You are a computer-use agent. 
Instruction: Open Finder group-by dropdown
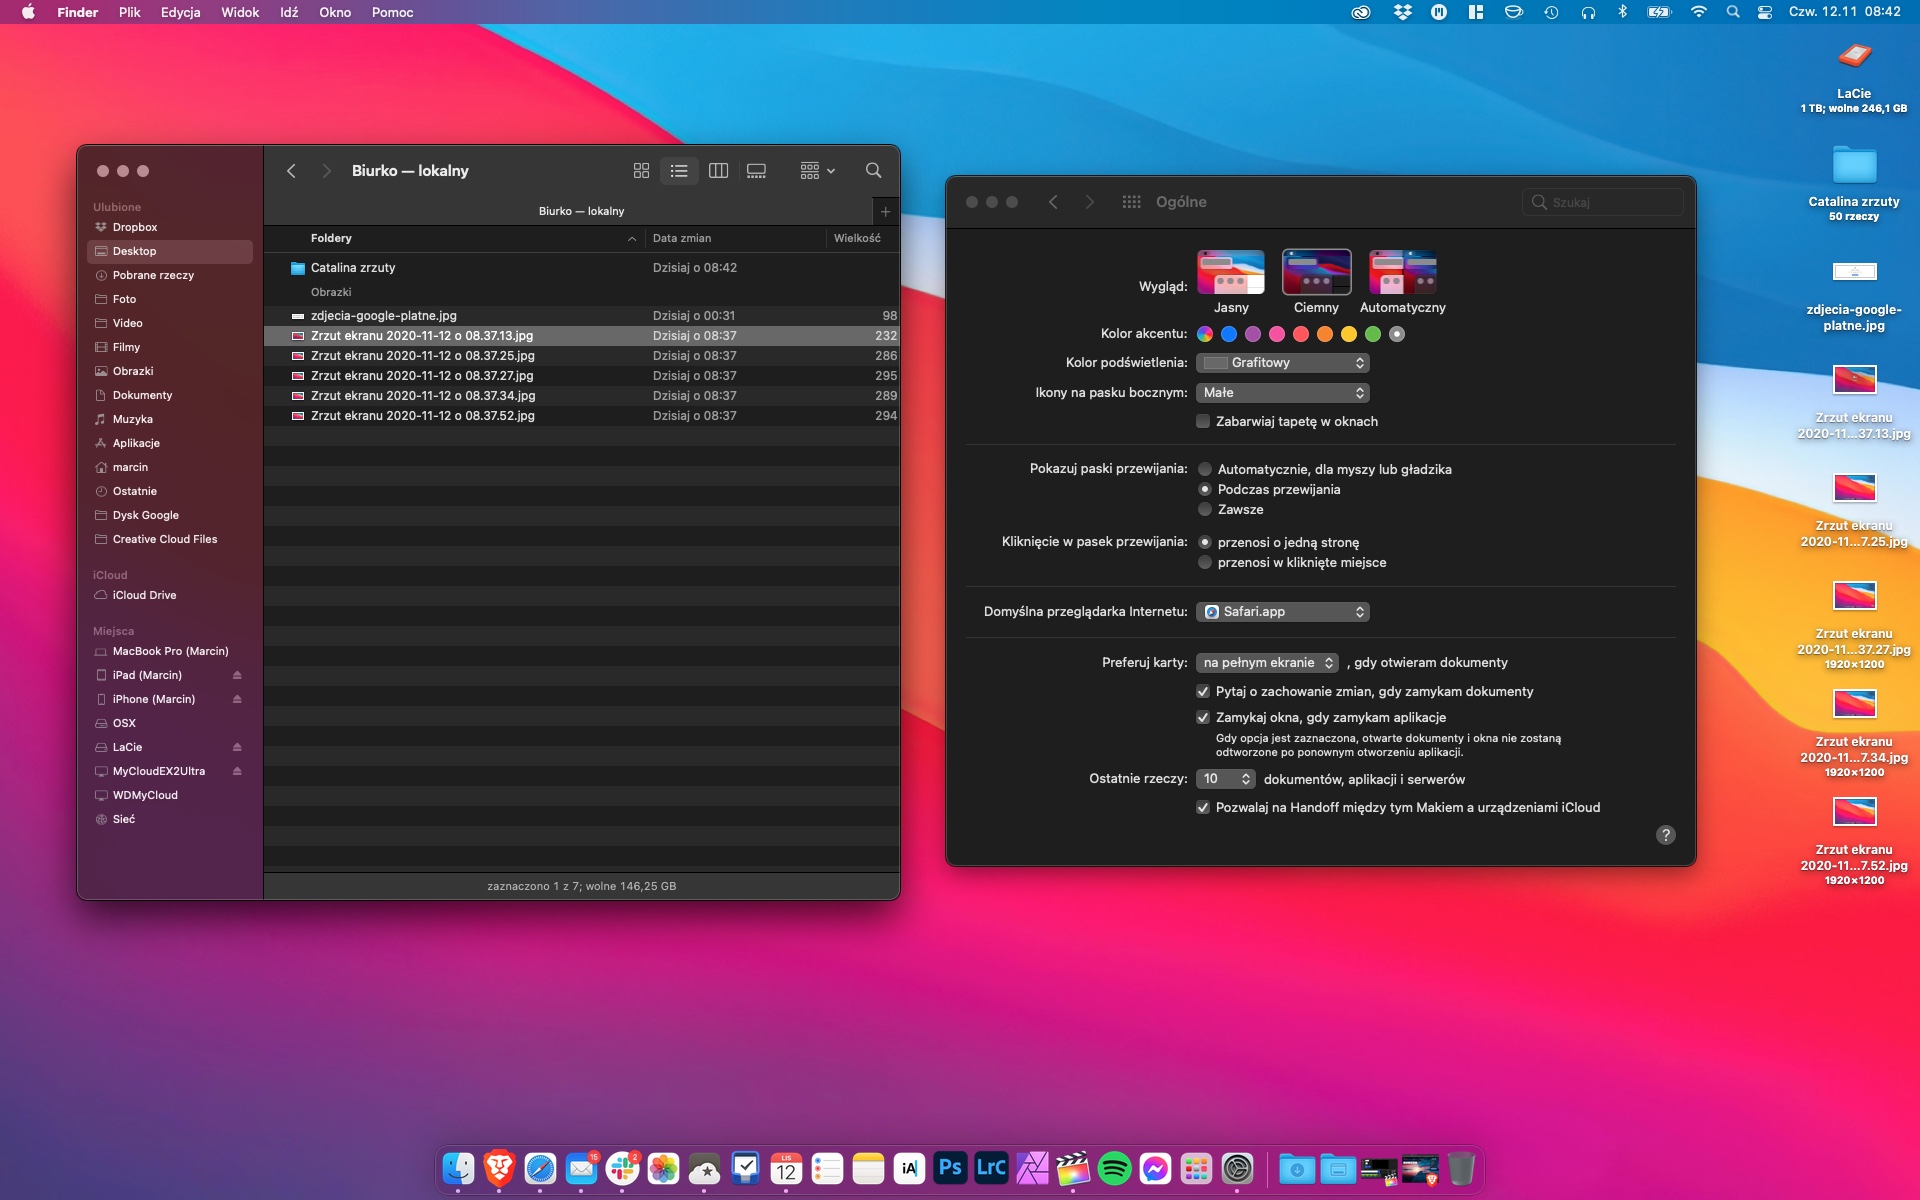pos(817,171)
